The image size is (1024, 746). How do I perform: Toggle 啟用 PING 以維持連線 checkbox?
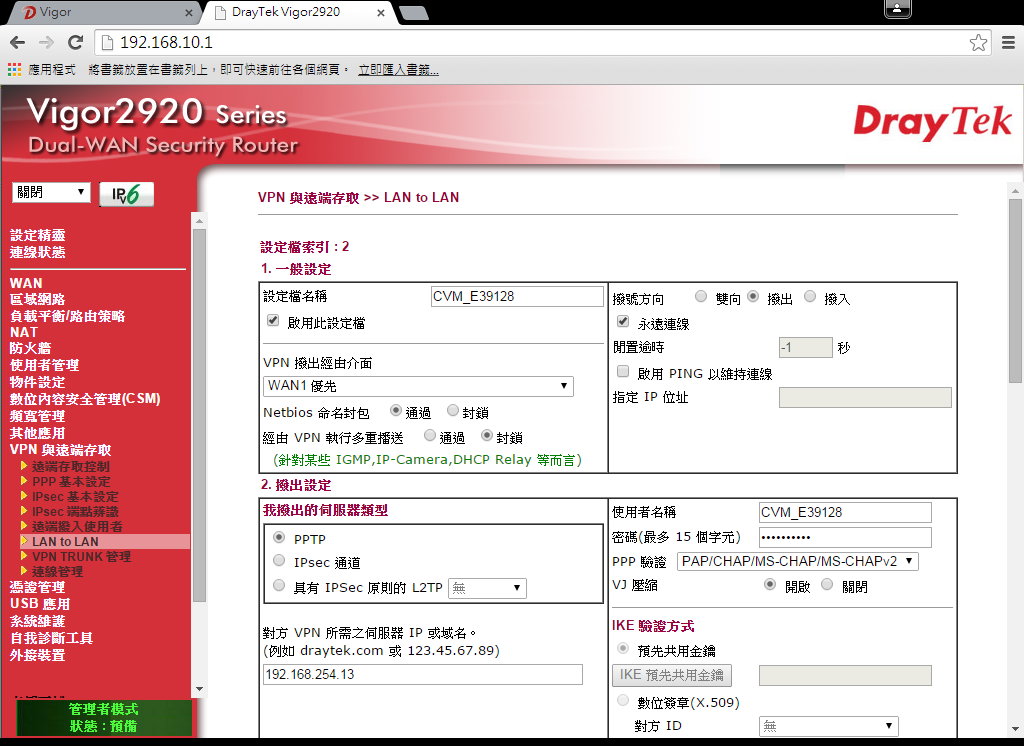coord(623,372)
